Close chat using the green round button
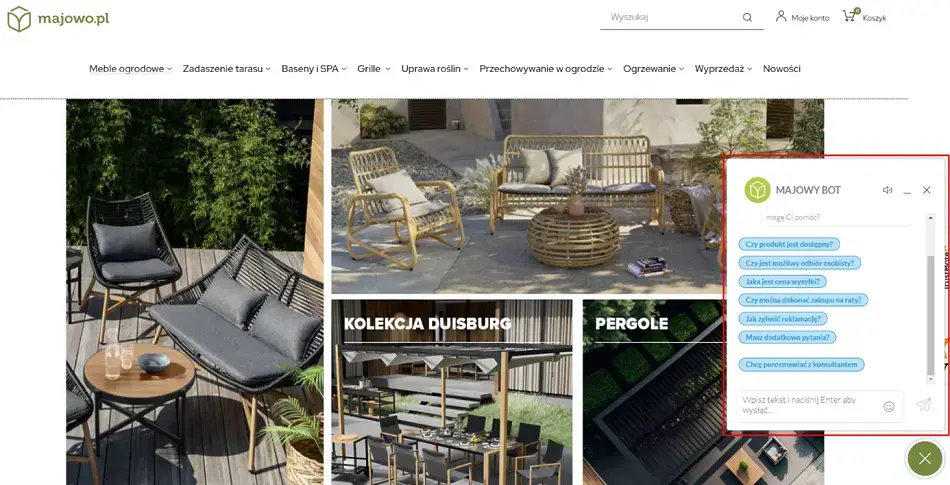 [x=925, y=458]
